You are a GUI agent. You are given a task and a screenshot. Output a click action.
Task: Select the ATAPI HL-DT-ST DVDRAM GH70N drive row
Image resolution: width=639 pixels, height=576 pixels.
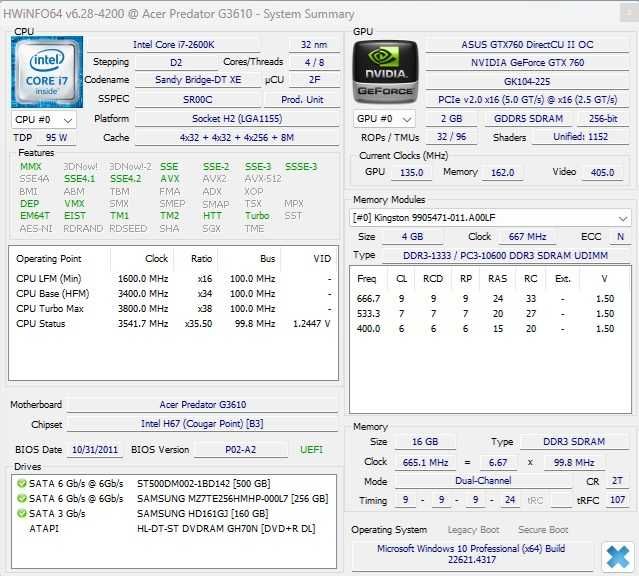(172, 529)
